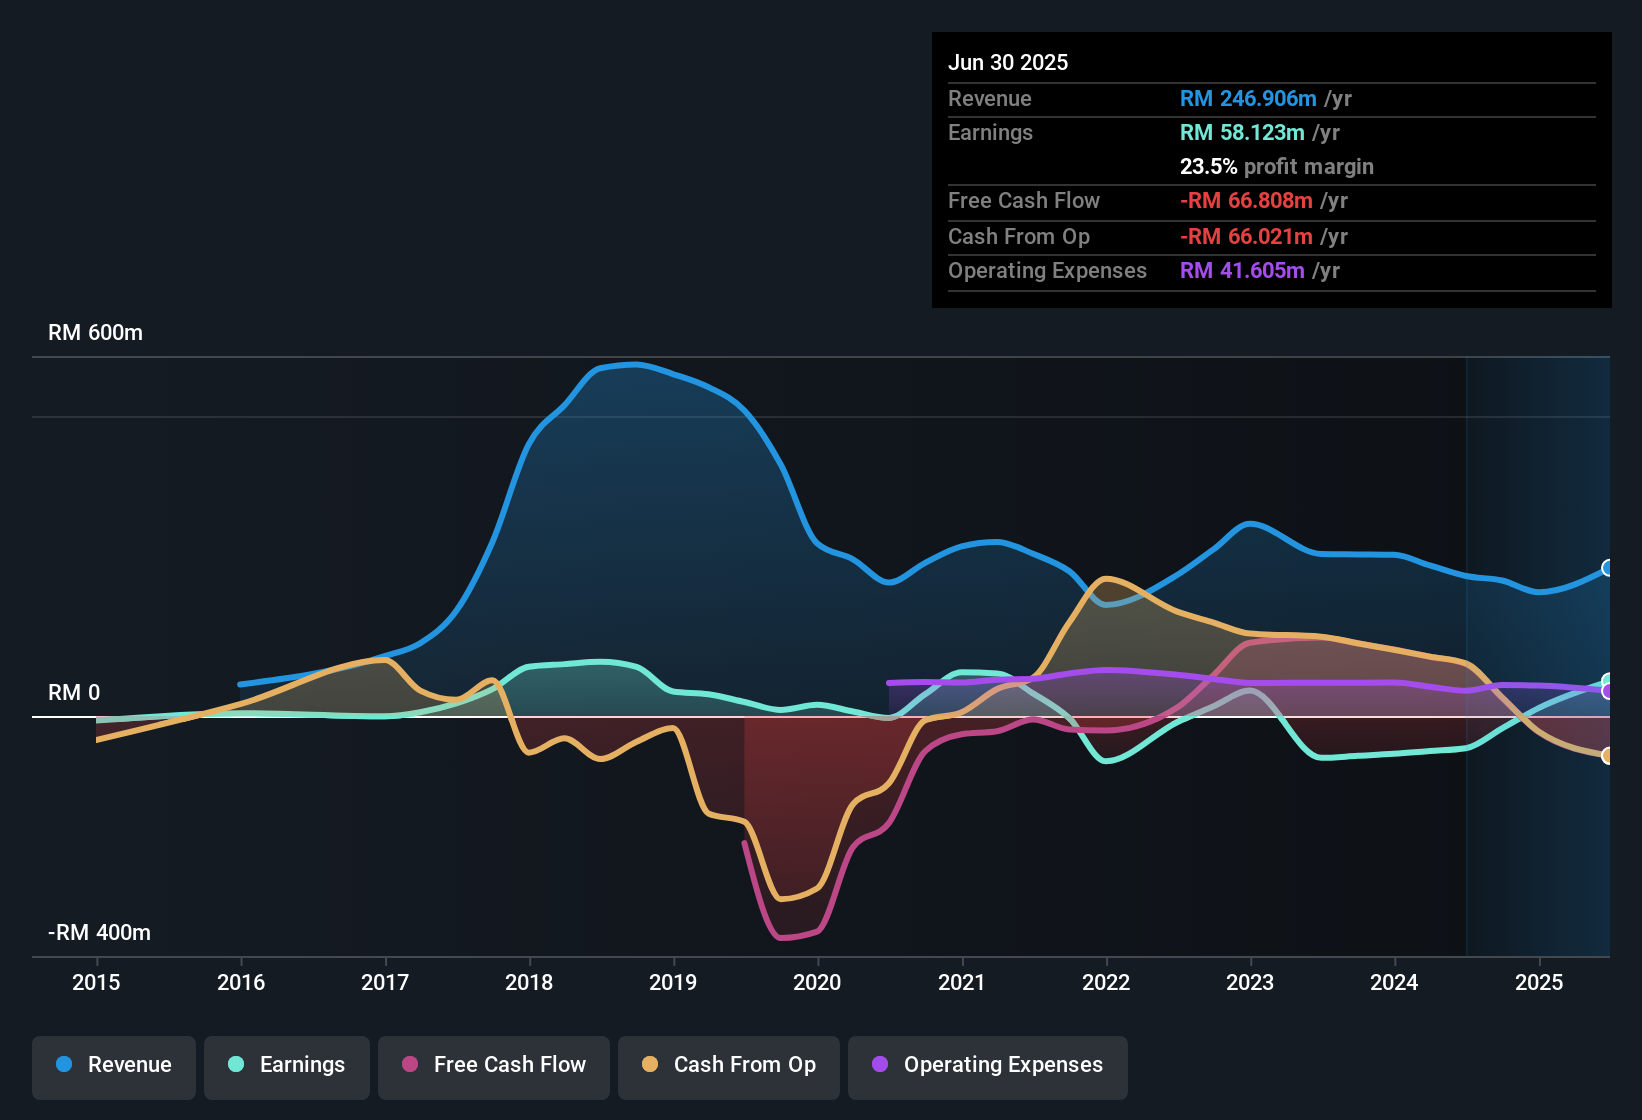Click the 23.5% profit margin text
Image resolution: width=1642 pixels, height=1120 pixels.
(x=1277, y=167)
